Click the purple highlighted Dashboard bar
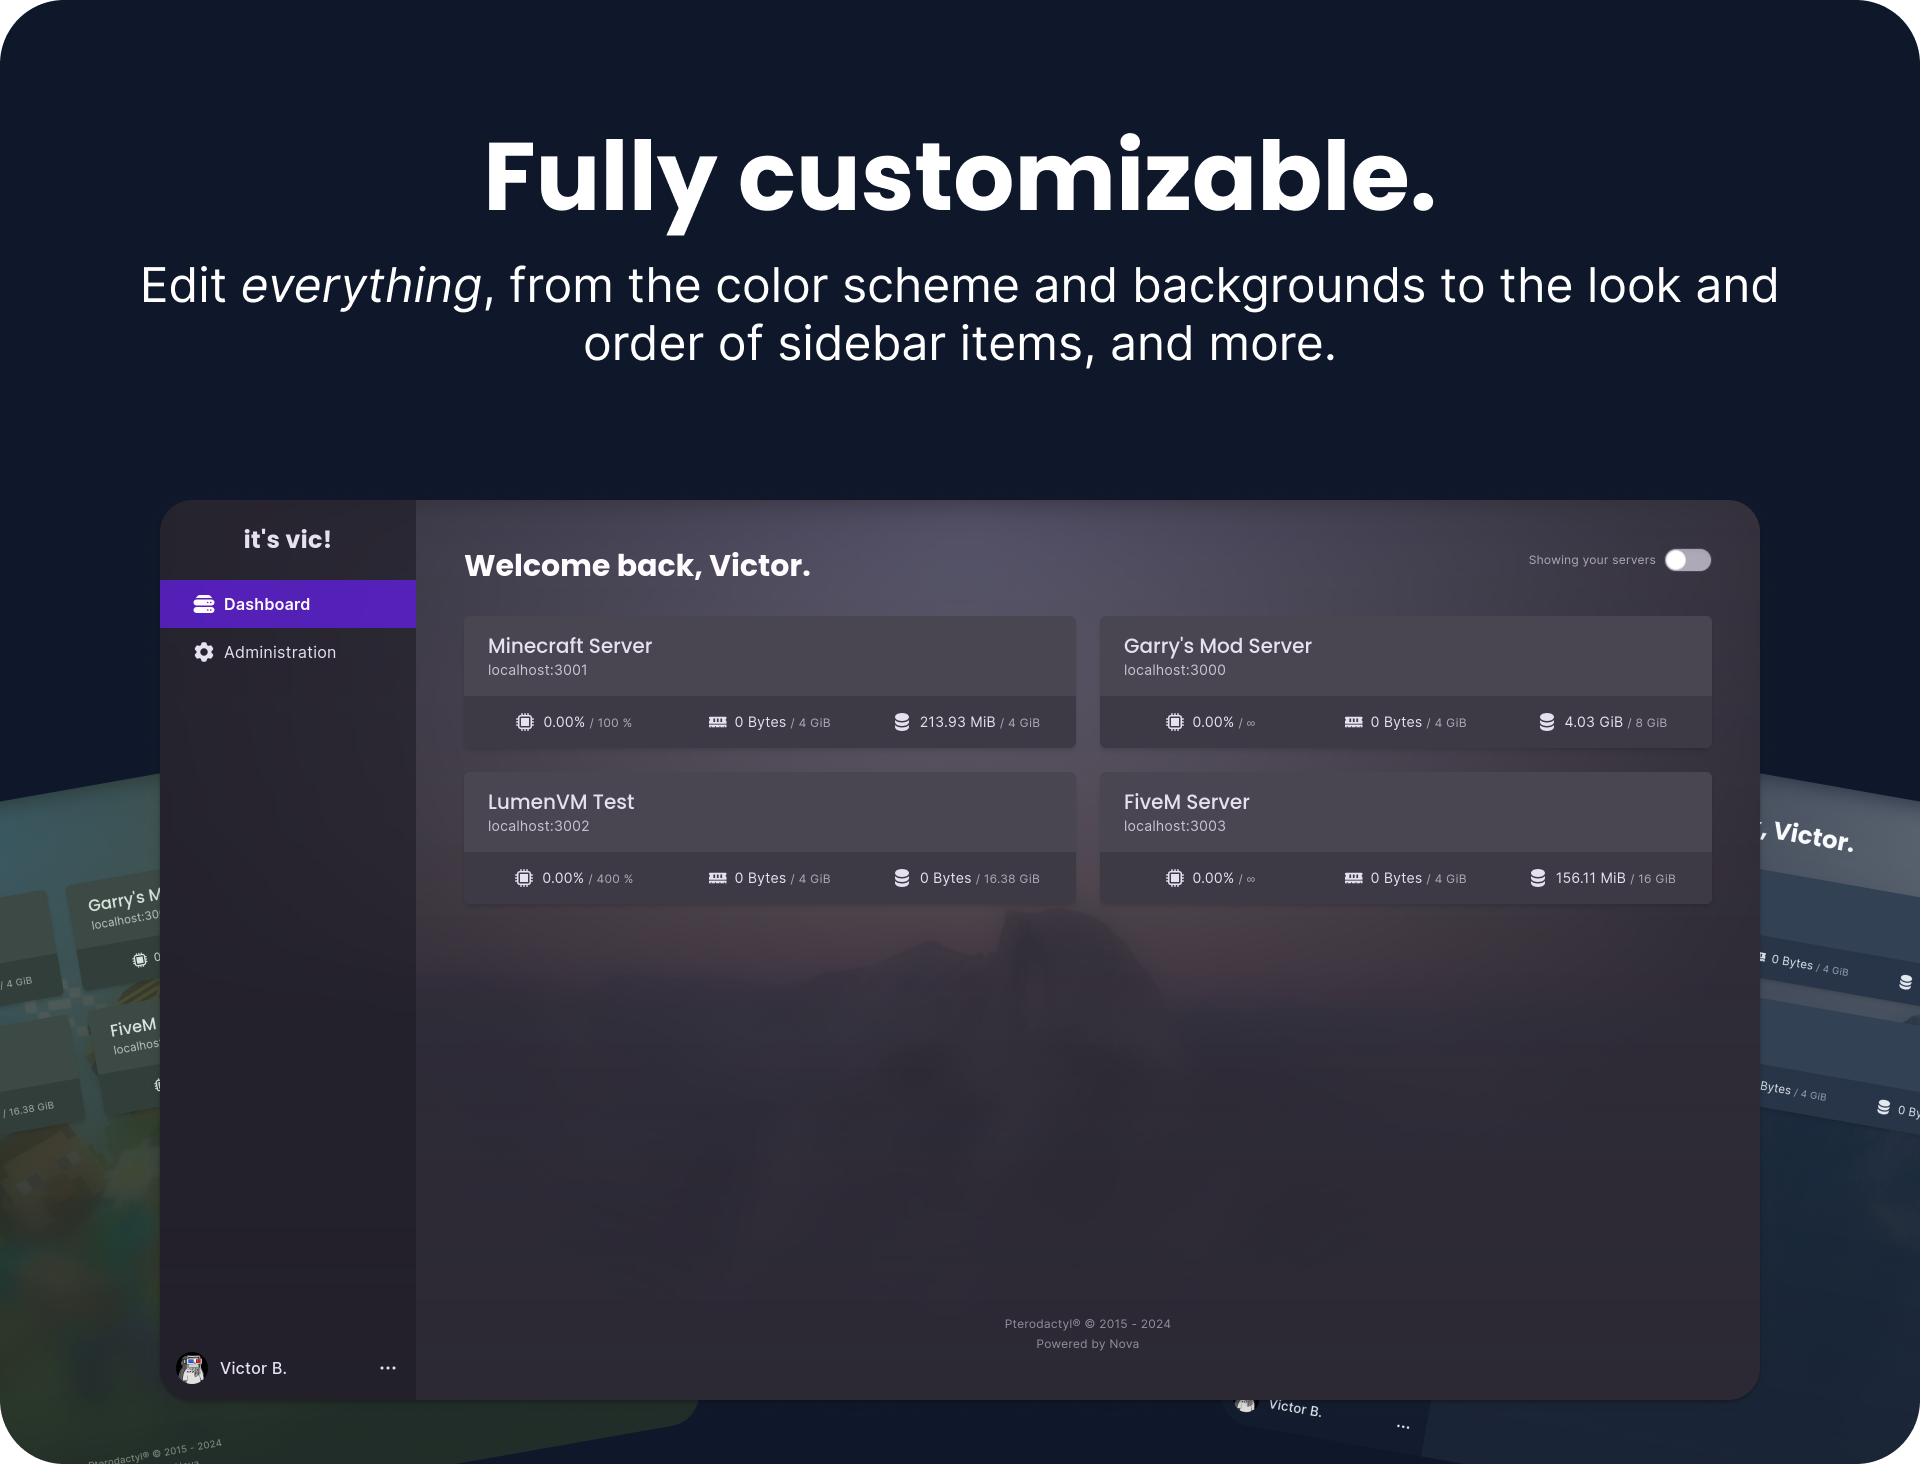1920x1464 pixels. coord(288,603)
